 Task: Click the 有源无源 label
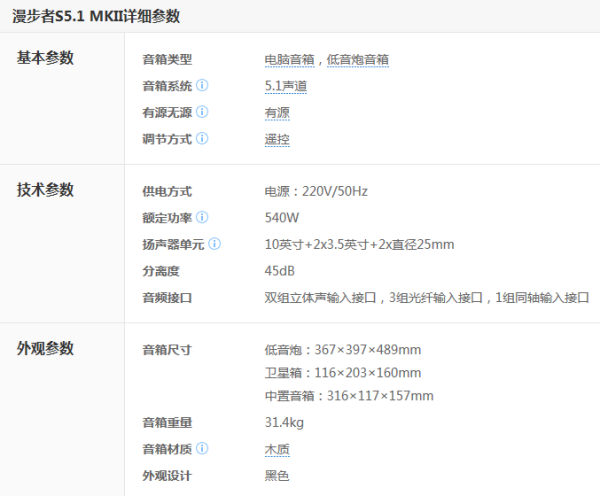pyautogui.click(x=167, y=113)
